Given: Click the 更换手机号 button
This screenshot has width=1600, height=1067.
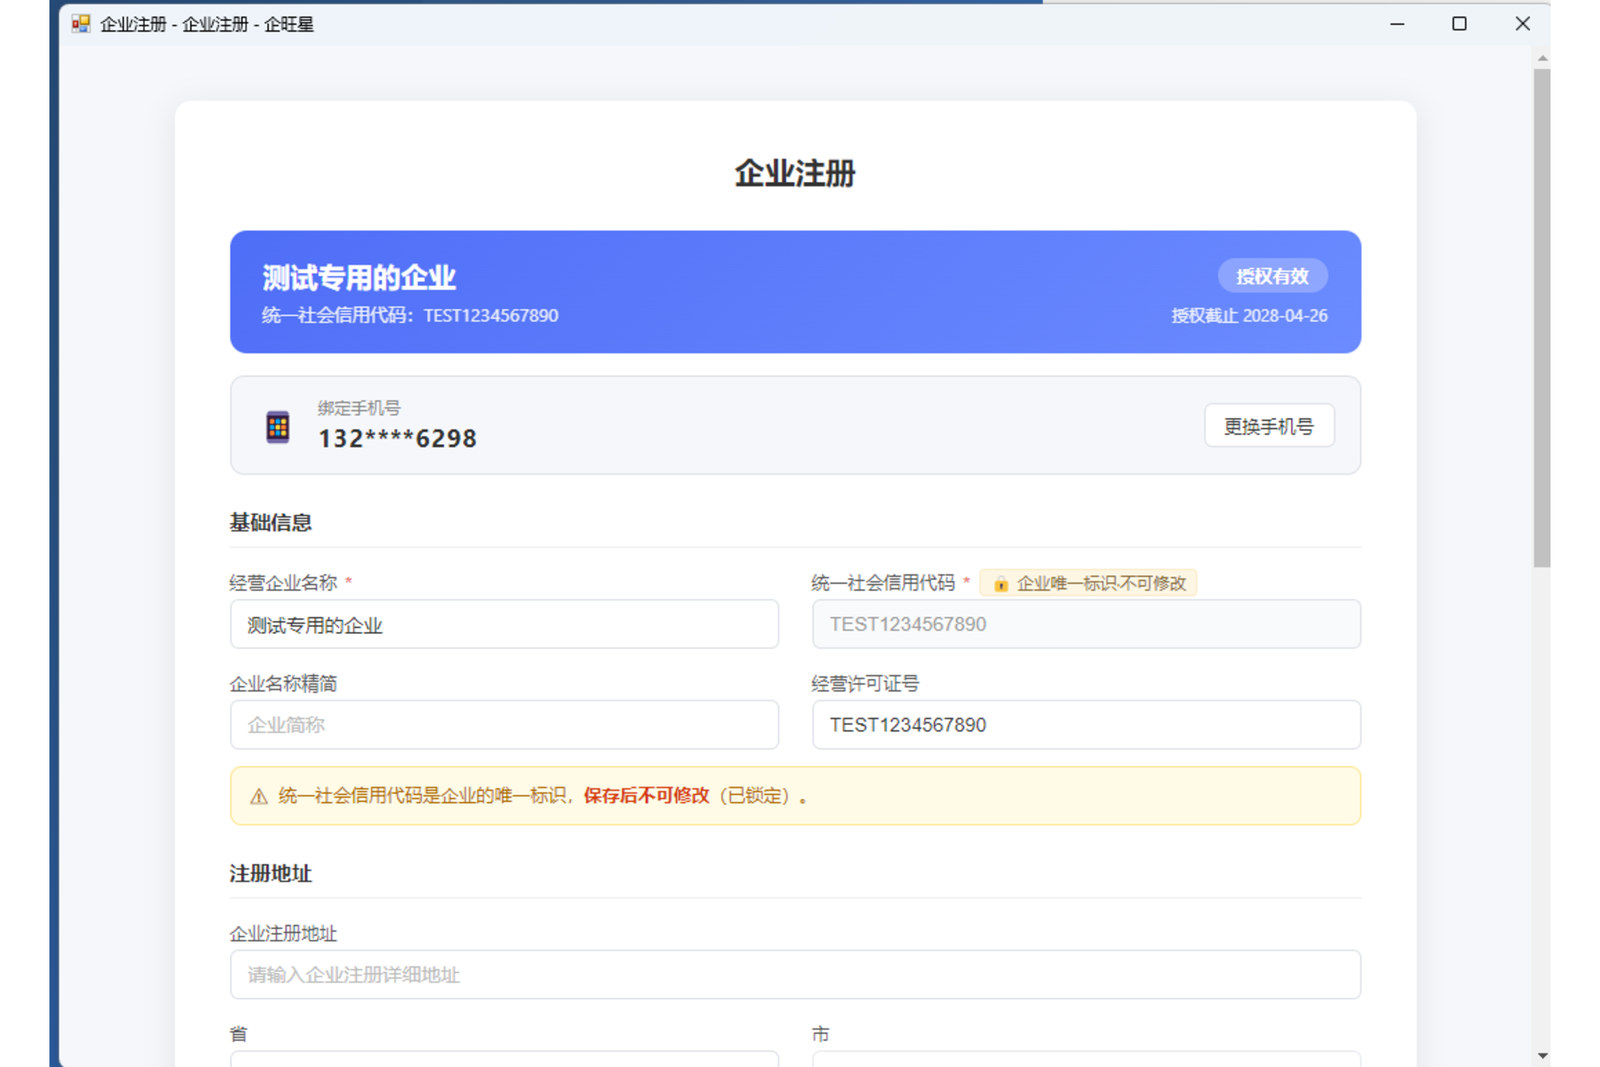Looking at the screenshot, I should pyautogui.click(x=1268, y=426).
